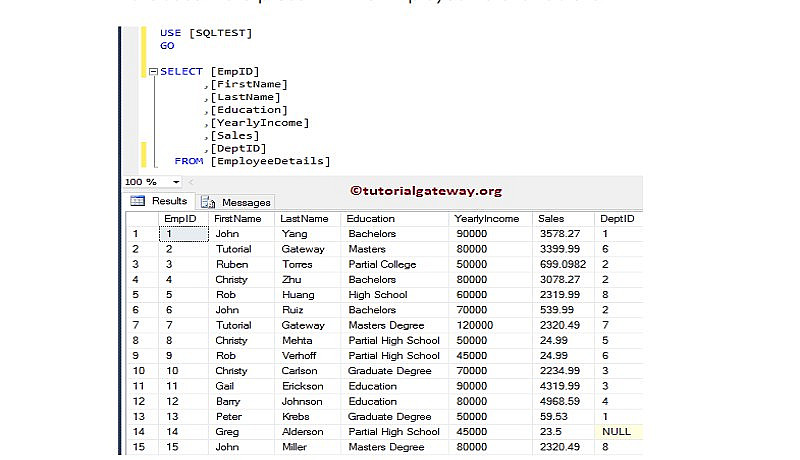Click the Erickson last name cell
This screenshot has height=460, width=800.
(x=308, y=387)
